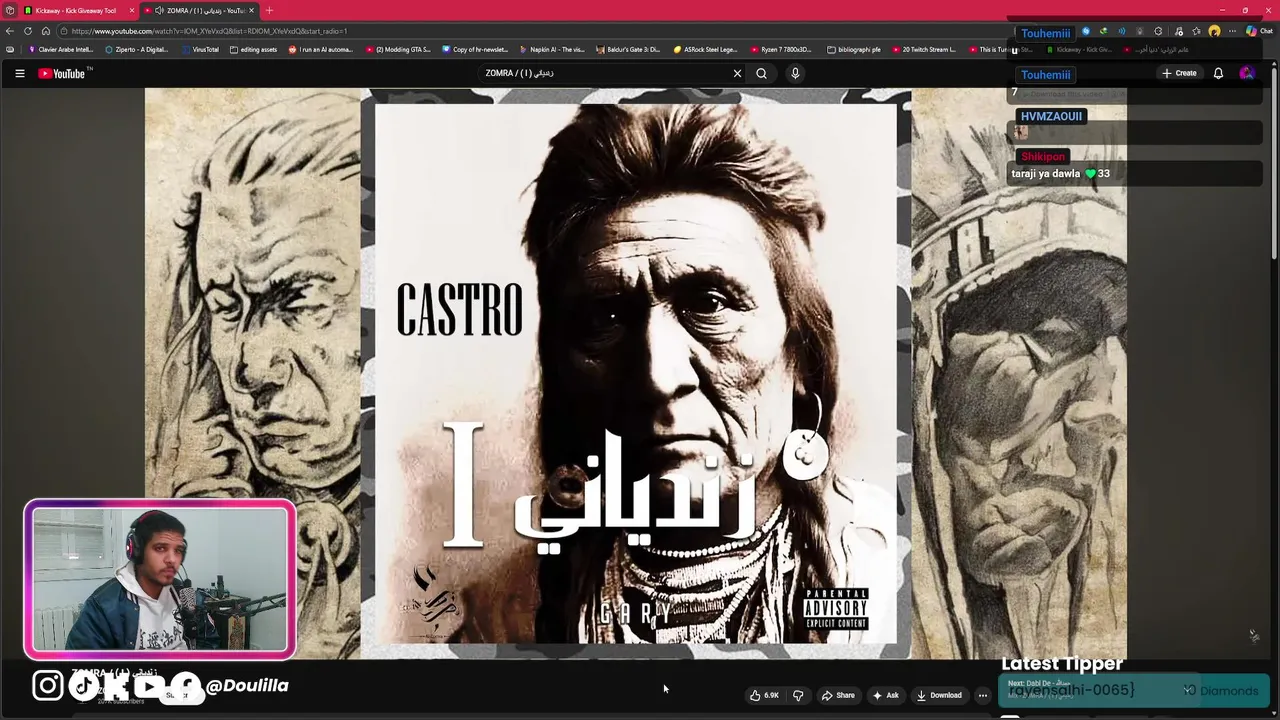Open the bookmark icon left of Clavier Arabe
Viewport: 1280px width, 720px height.
[10, 49]
